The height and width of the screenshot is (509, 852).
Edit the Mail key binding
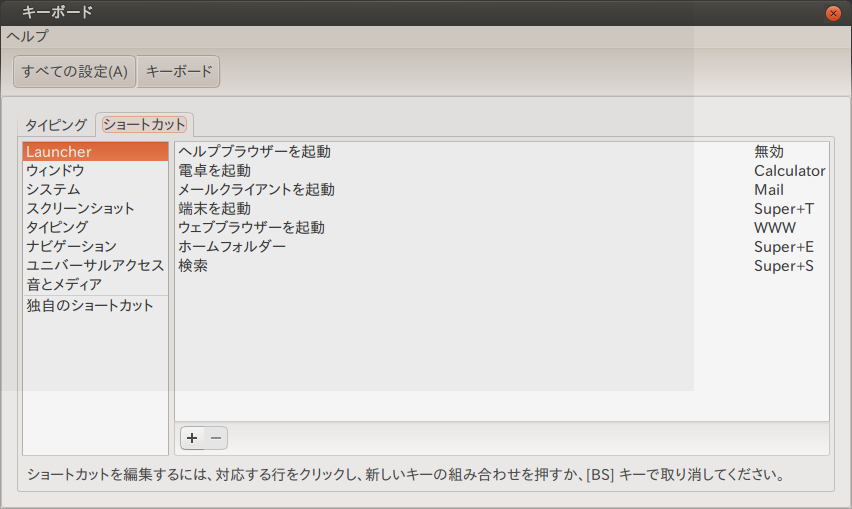pyautogui.click(x=768, y=190)
